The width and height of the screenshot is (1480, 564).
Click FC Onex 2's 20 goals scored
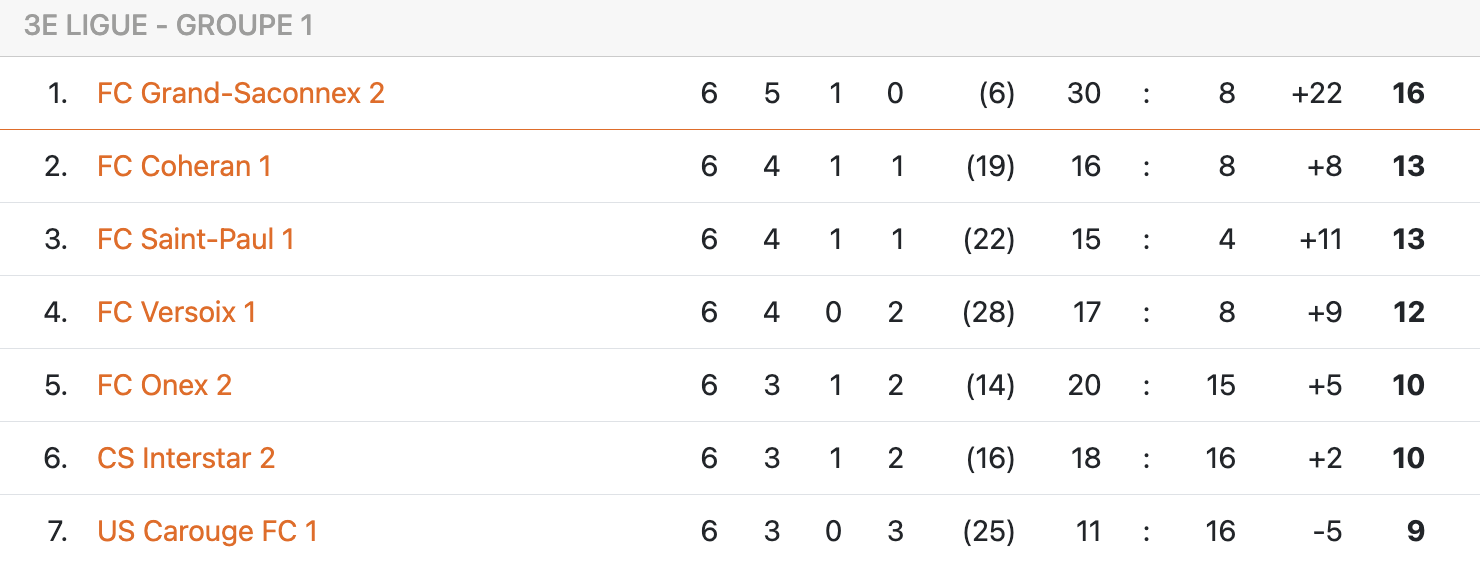pyautogui.click(x=1084, y=385)
